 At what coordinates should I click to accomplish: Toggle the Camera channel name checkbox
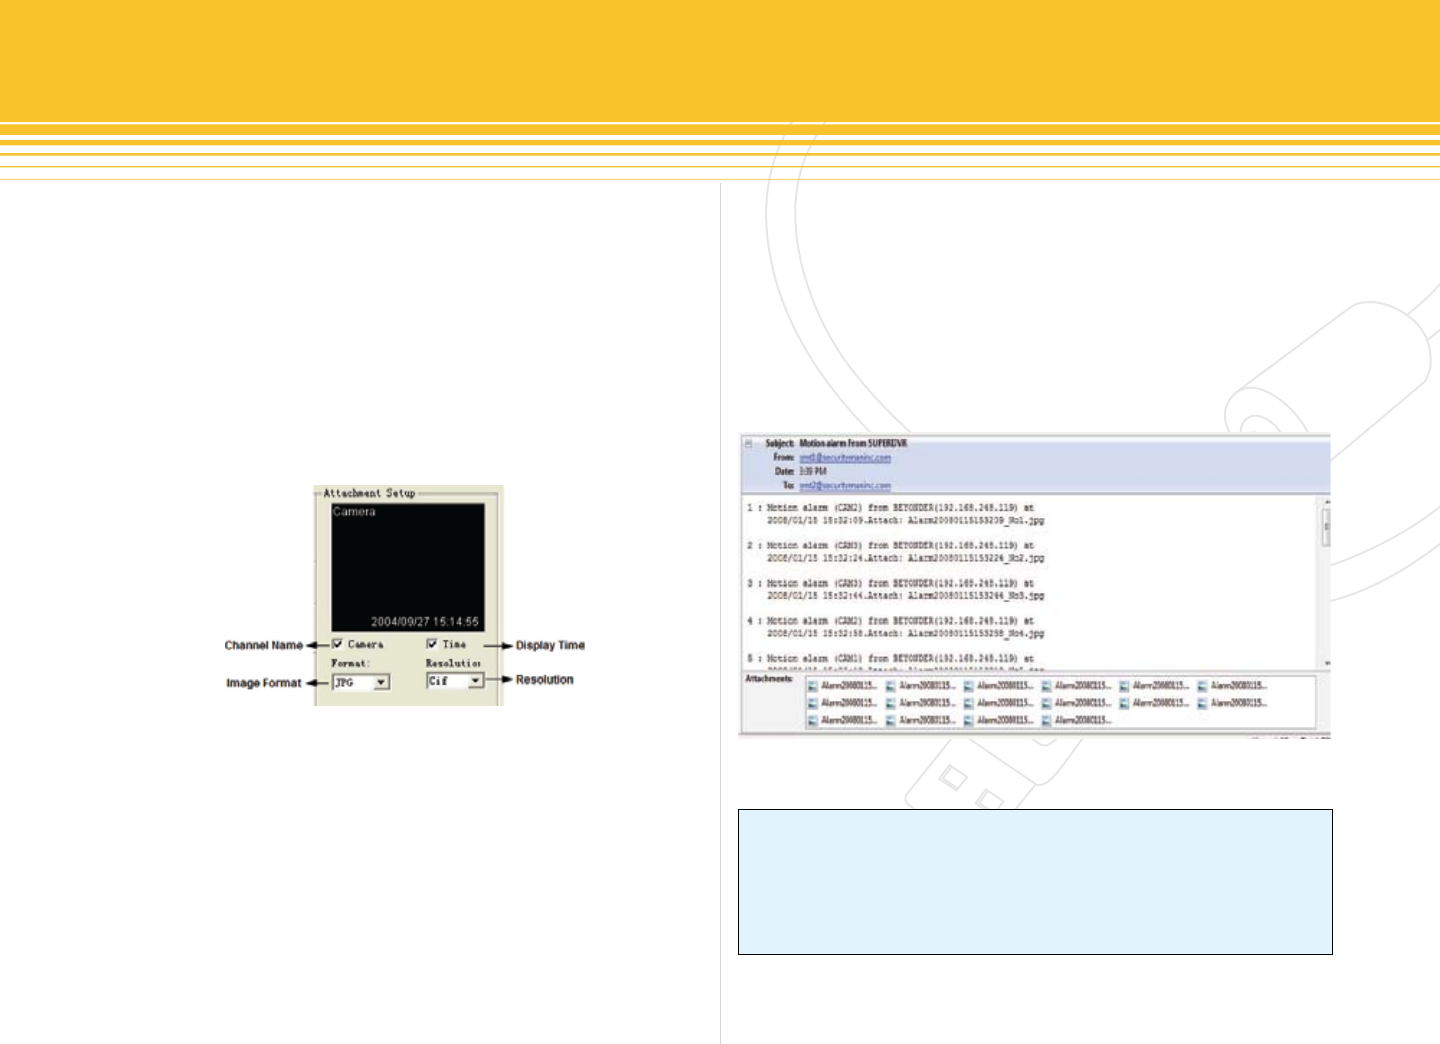pyautogui.click(x=337, y=644)
